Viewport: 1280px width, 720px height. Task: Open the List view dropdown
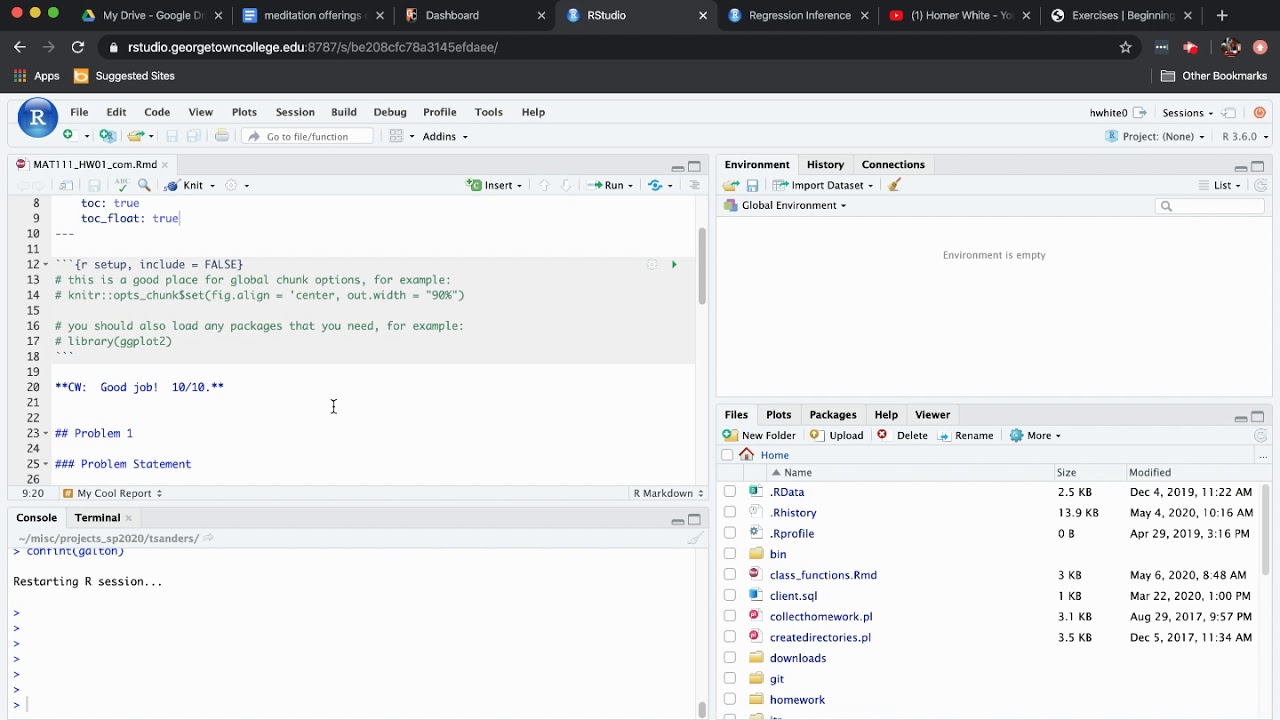(1220, 185)
